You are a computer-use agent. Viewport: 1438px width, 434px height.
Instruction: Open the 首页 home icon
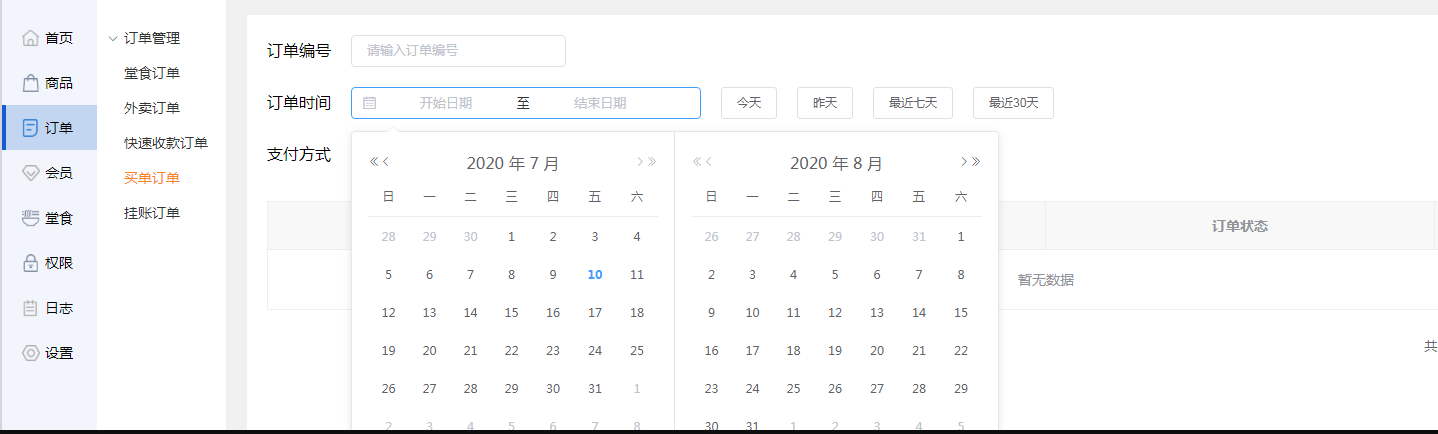pos(30,38)
